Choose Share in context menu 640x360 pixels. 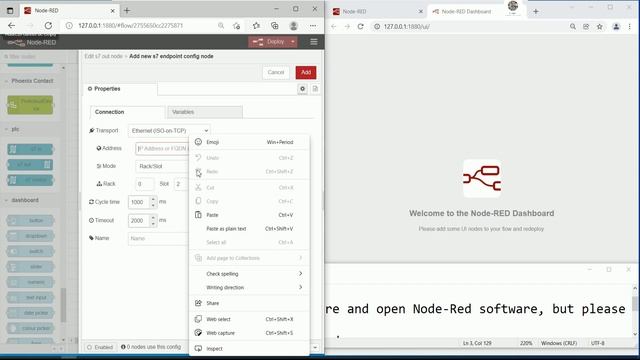[x=249, y=303]
